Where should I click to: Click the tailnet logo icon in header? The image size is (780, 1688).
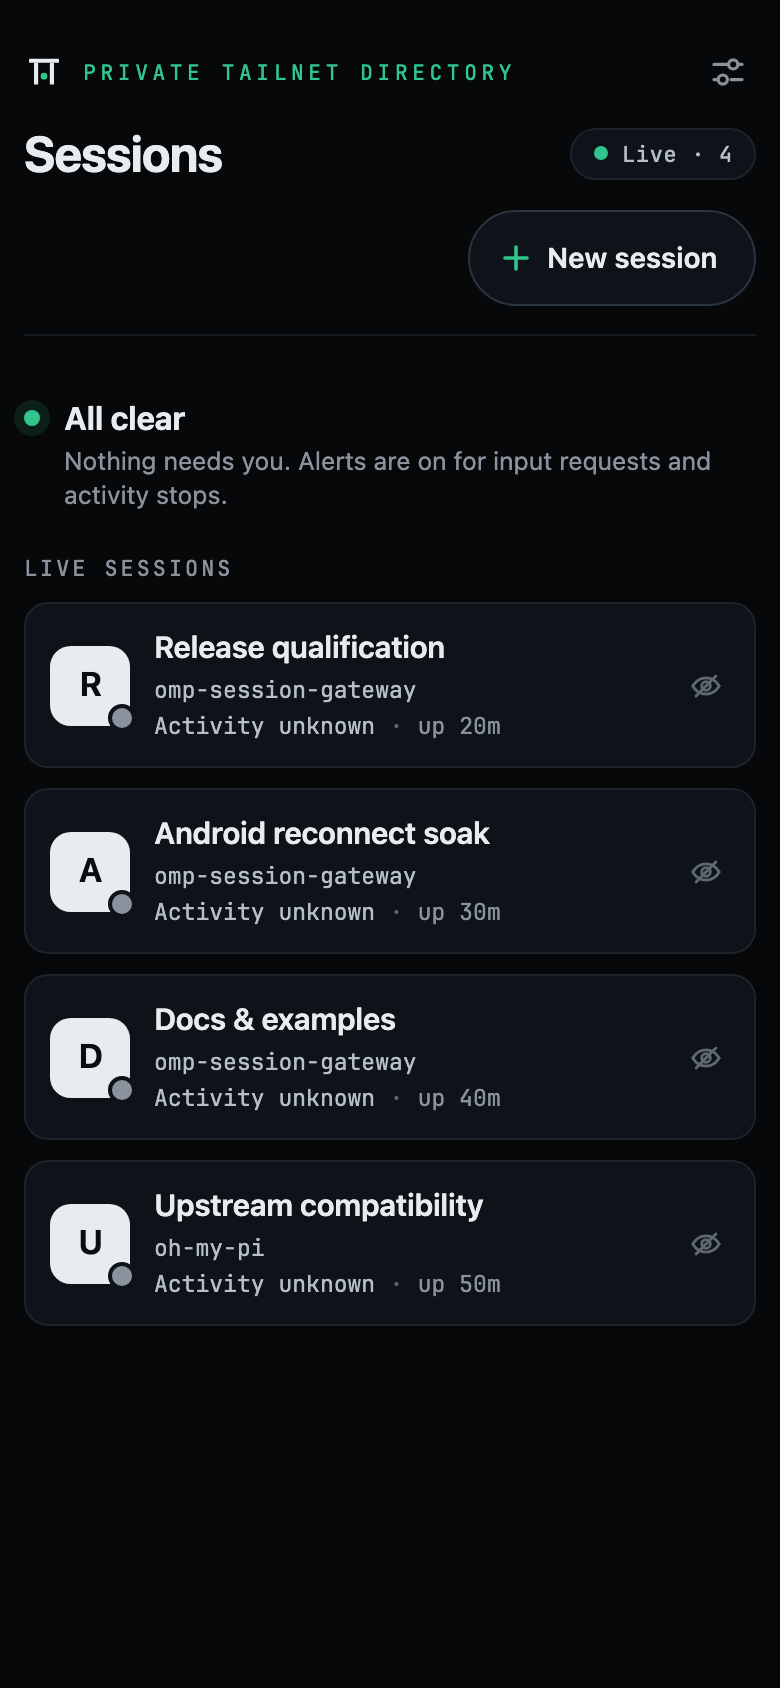click(44, 72)
